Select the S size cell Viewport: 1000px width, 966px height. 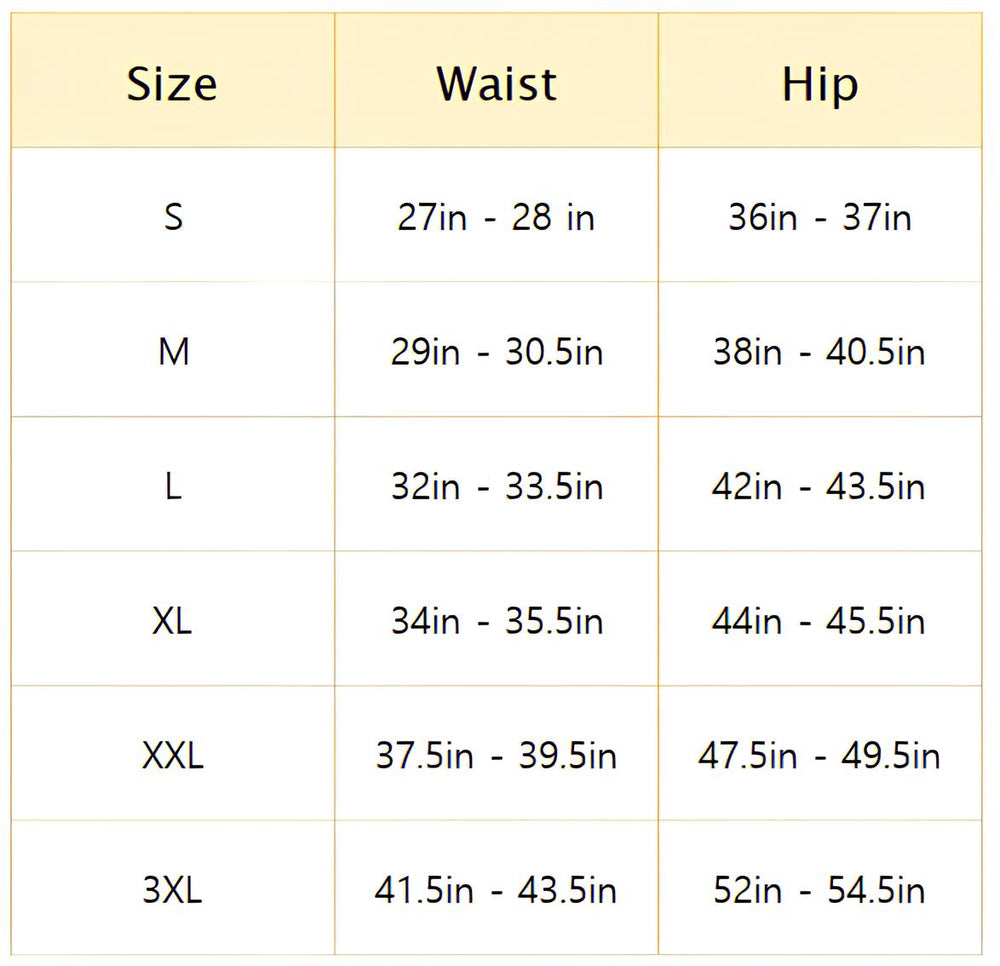[x=173, y=217]
